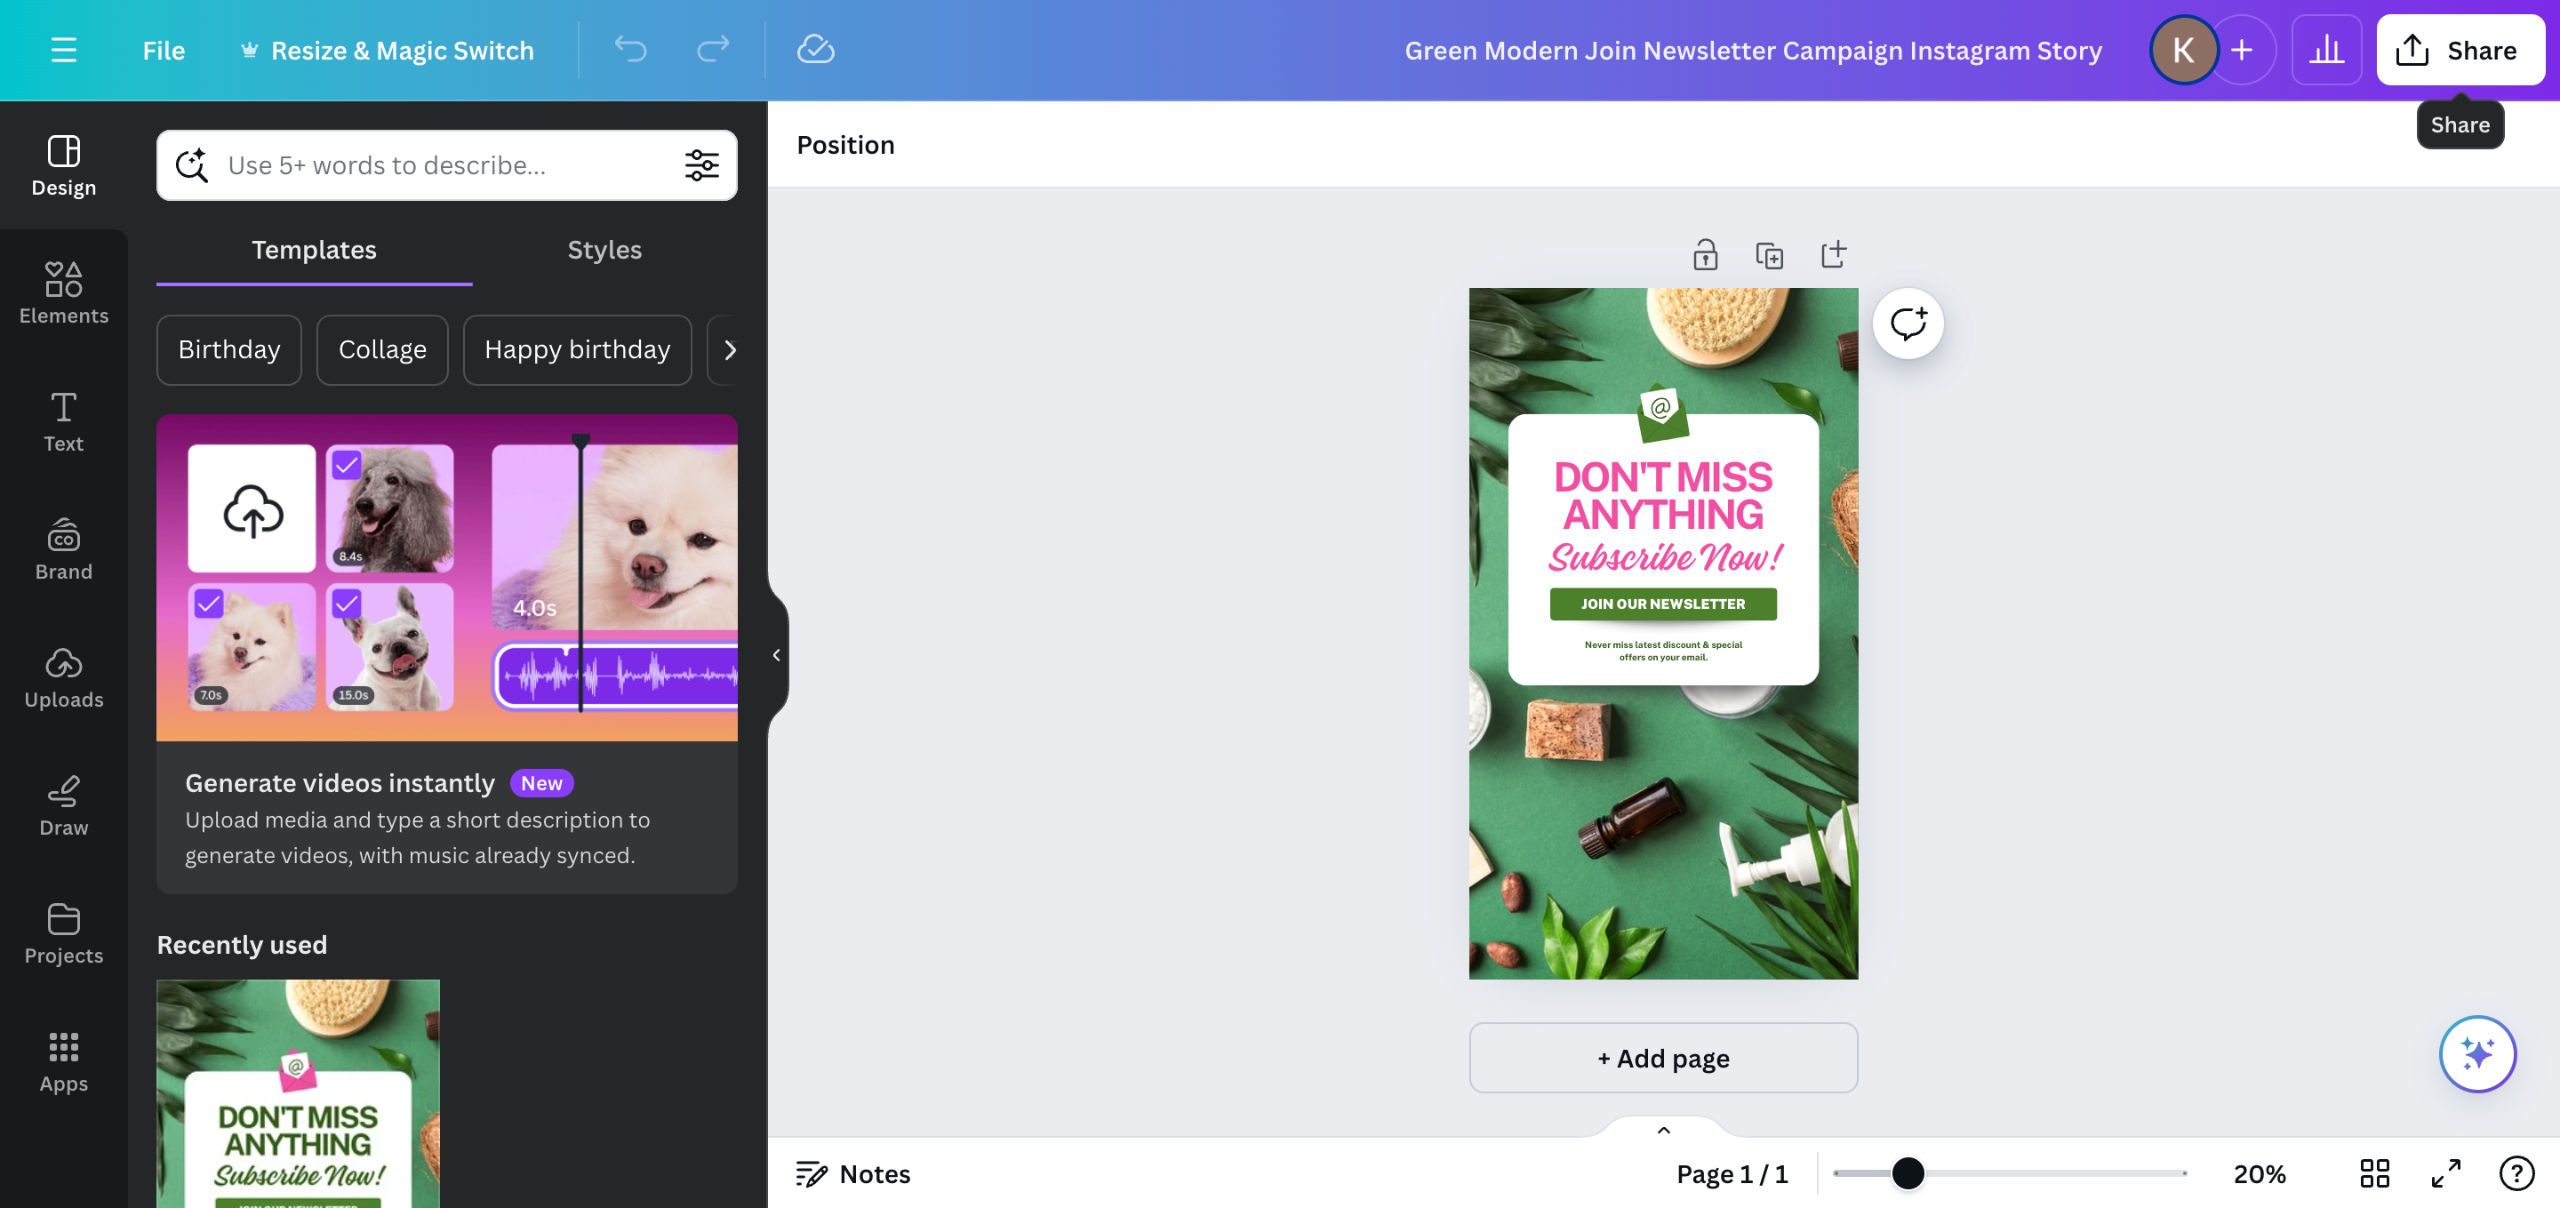The width and height of the screenshot is (2560, 1208).
Task: Open the Uploads panel
Action: 63,677
